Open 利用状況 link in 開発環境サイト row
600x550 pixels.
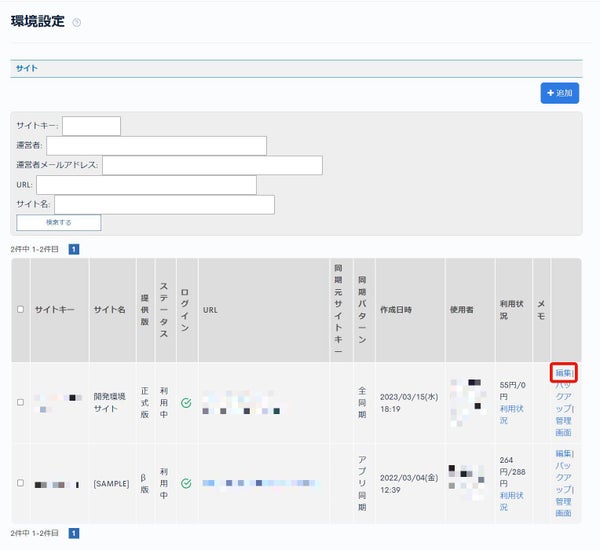511,415
